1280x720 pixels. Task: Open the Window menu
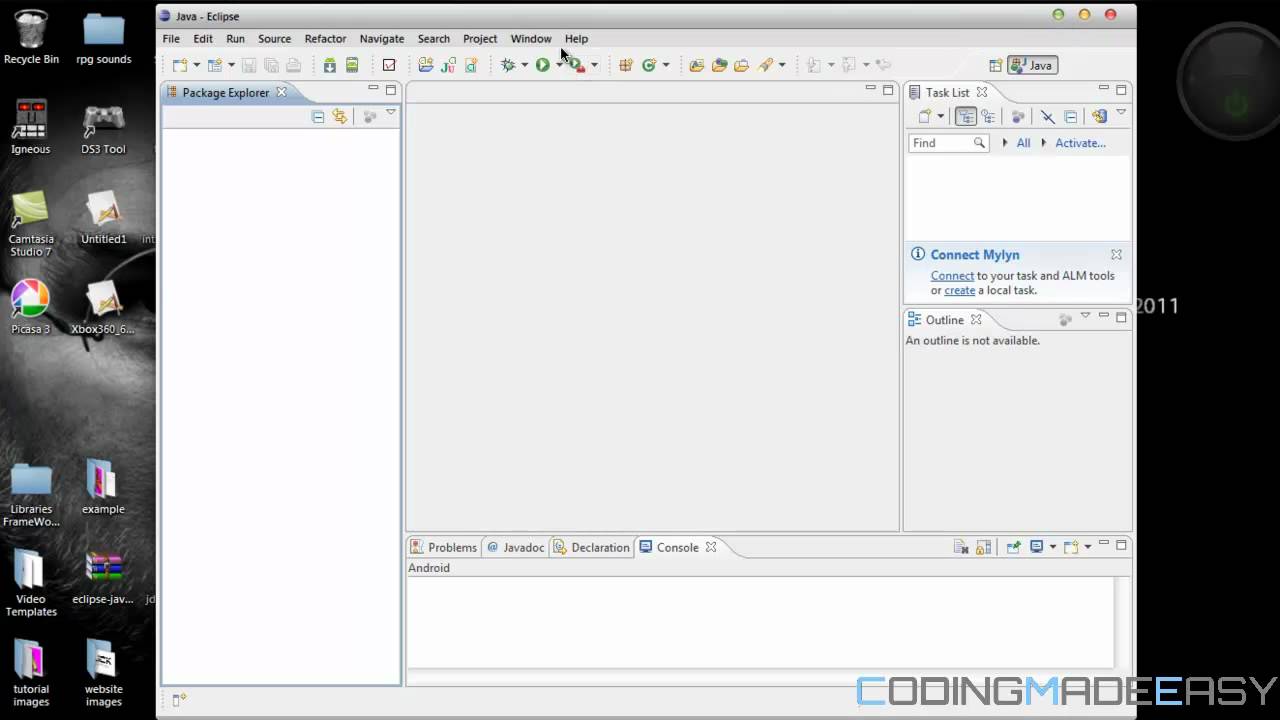coord(531,39)
